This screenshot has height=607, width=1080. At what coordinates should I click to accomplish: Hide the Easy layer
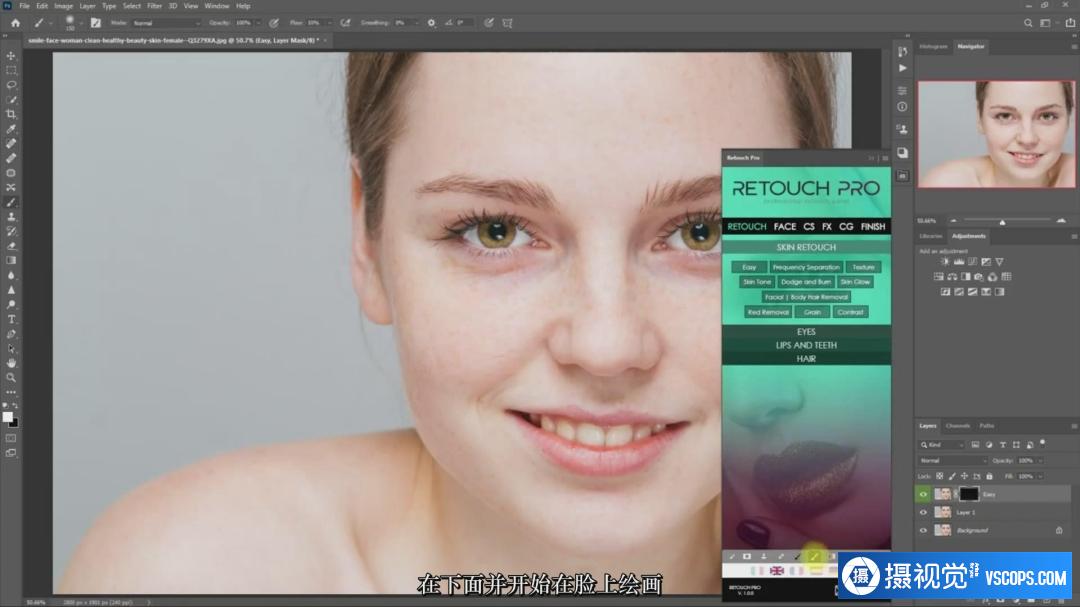(924, 494)
